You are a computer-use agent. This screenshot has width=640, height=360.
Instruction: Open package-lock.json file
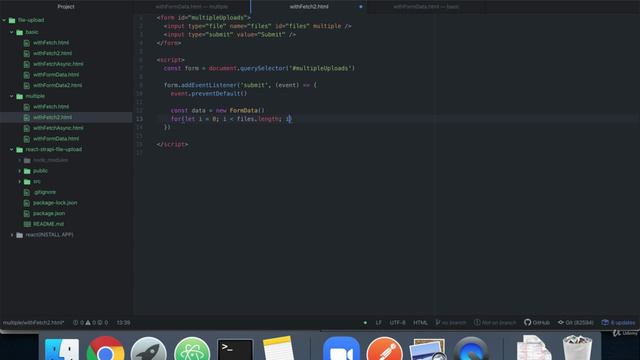(55, 203)
